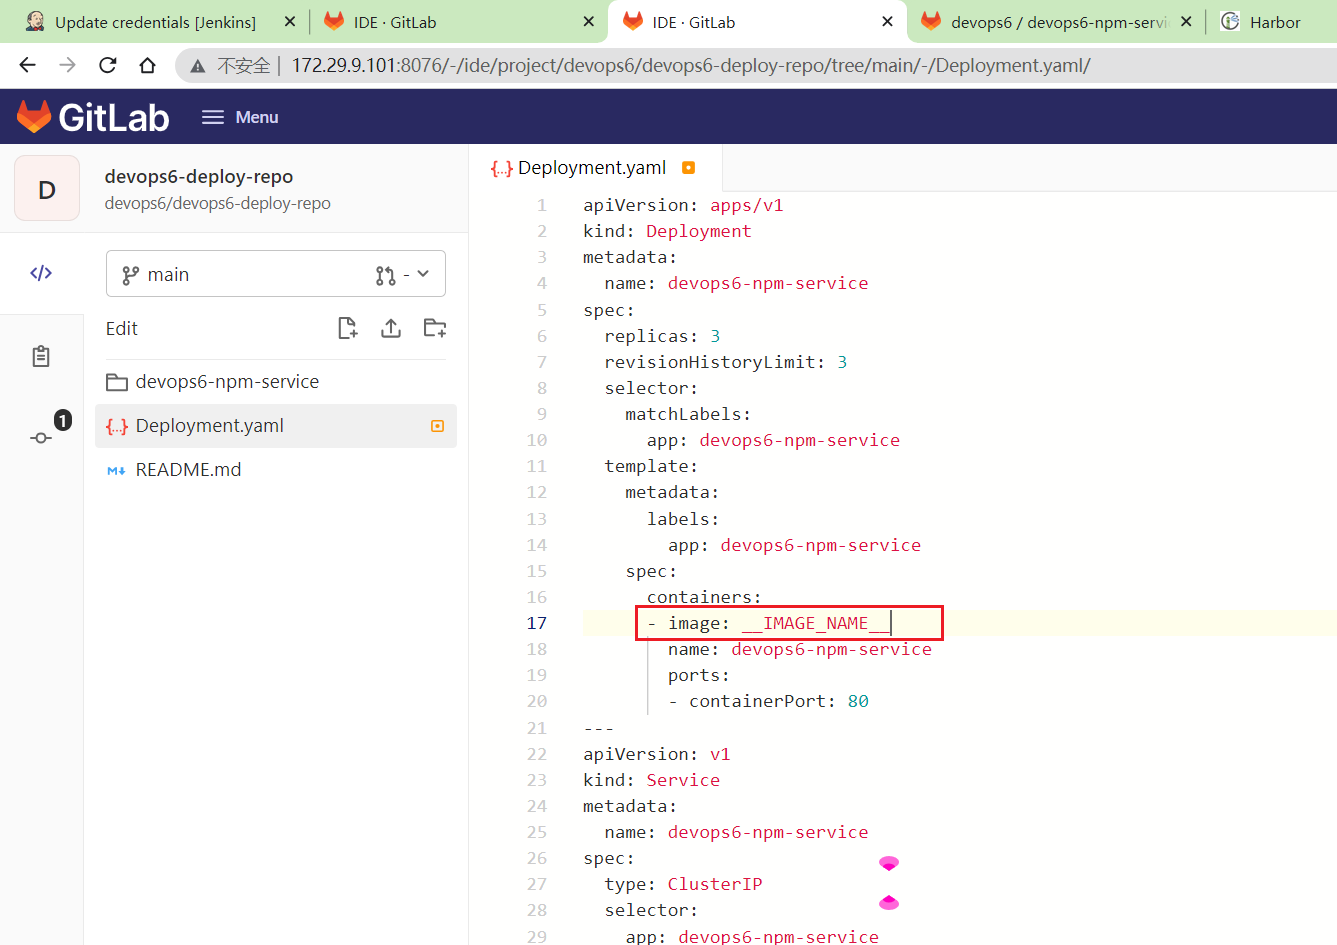Close the devops6-npm-service browser tab
Viewport: 1337px width, 945px height.
1186,22
